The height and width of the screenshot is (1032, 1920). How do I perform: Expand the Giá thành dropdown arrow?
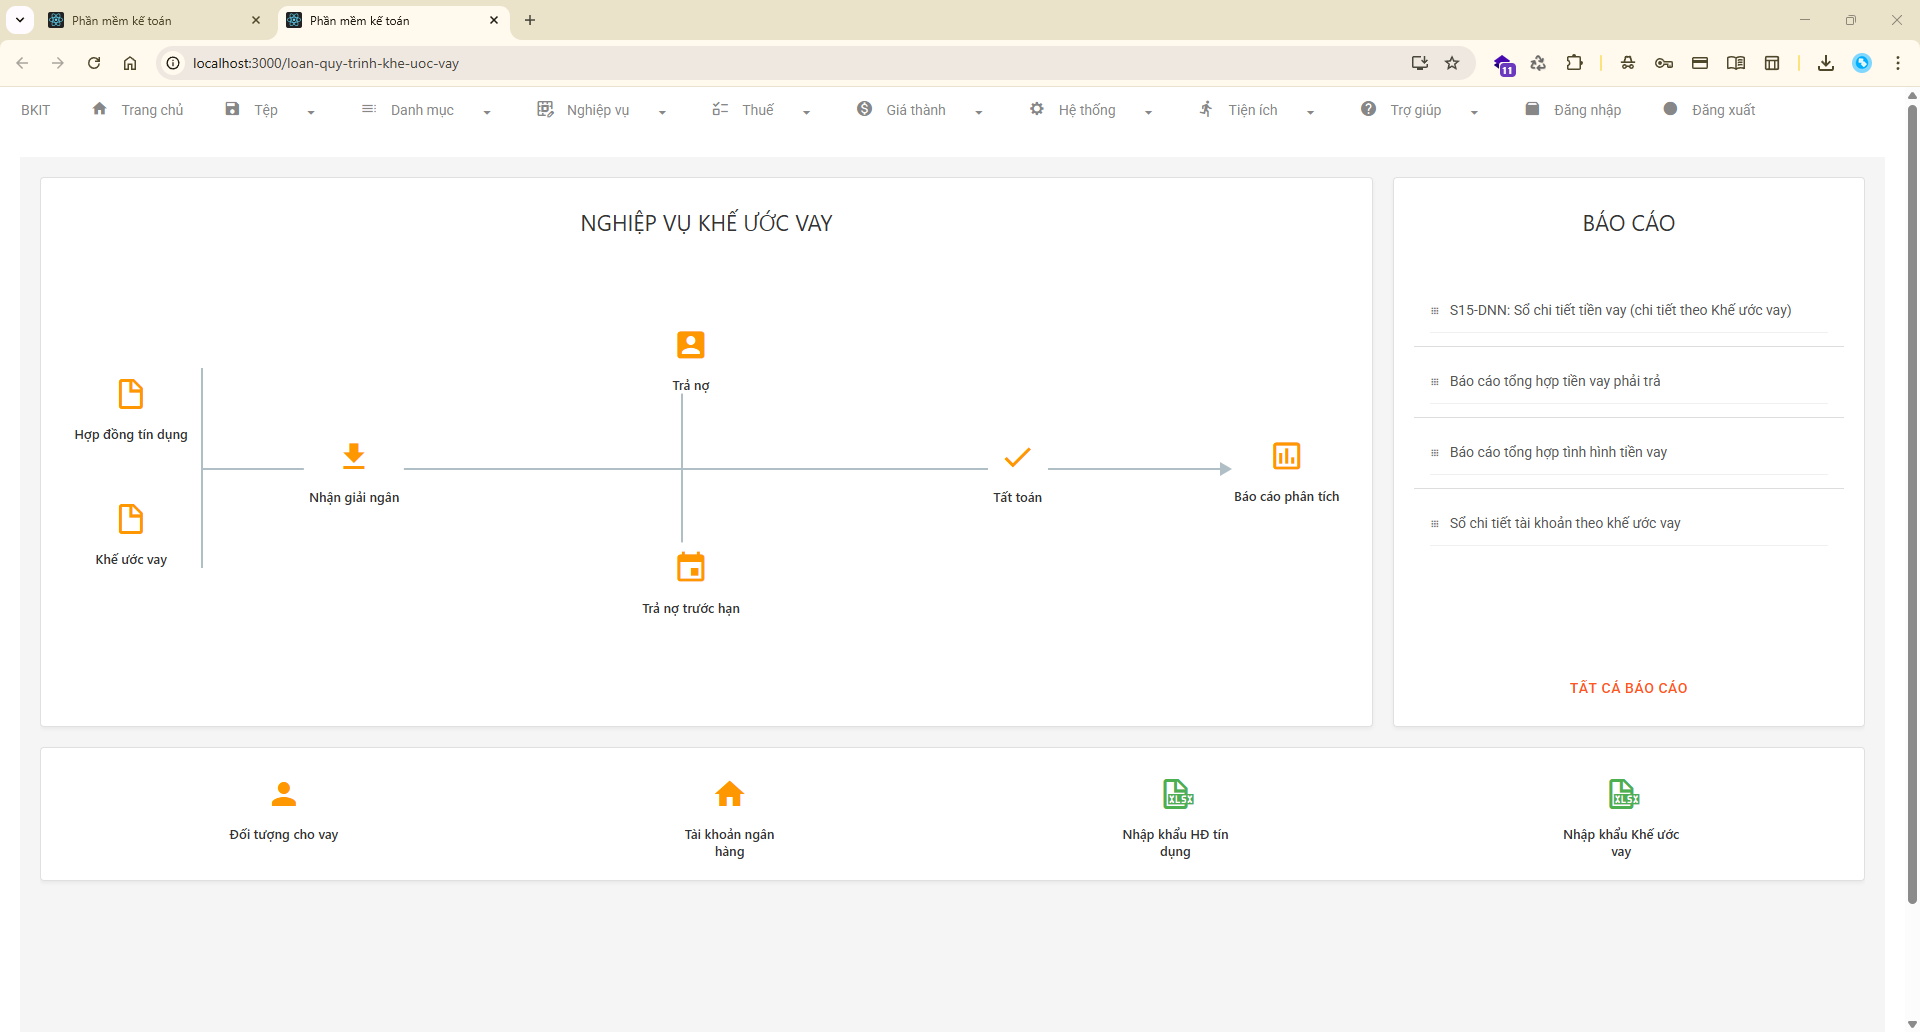(979, 112)
